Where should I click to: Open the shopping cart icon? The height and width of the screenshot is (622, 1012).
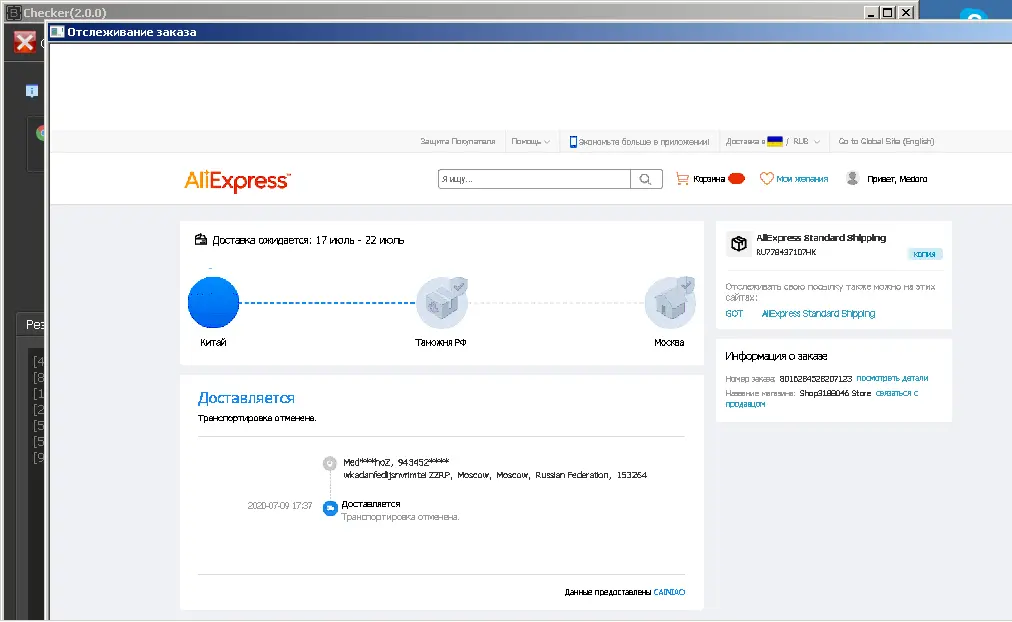[682, 179]
